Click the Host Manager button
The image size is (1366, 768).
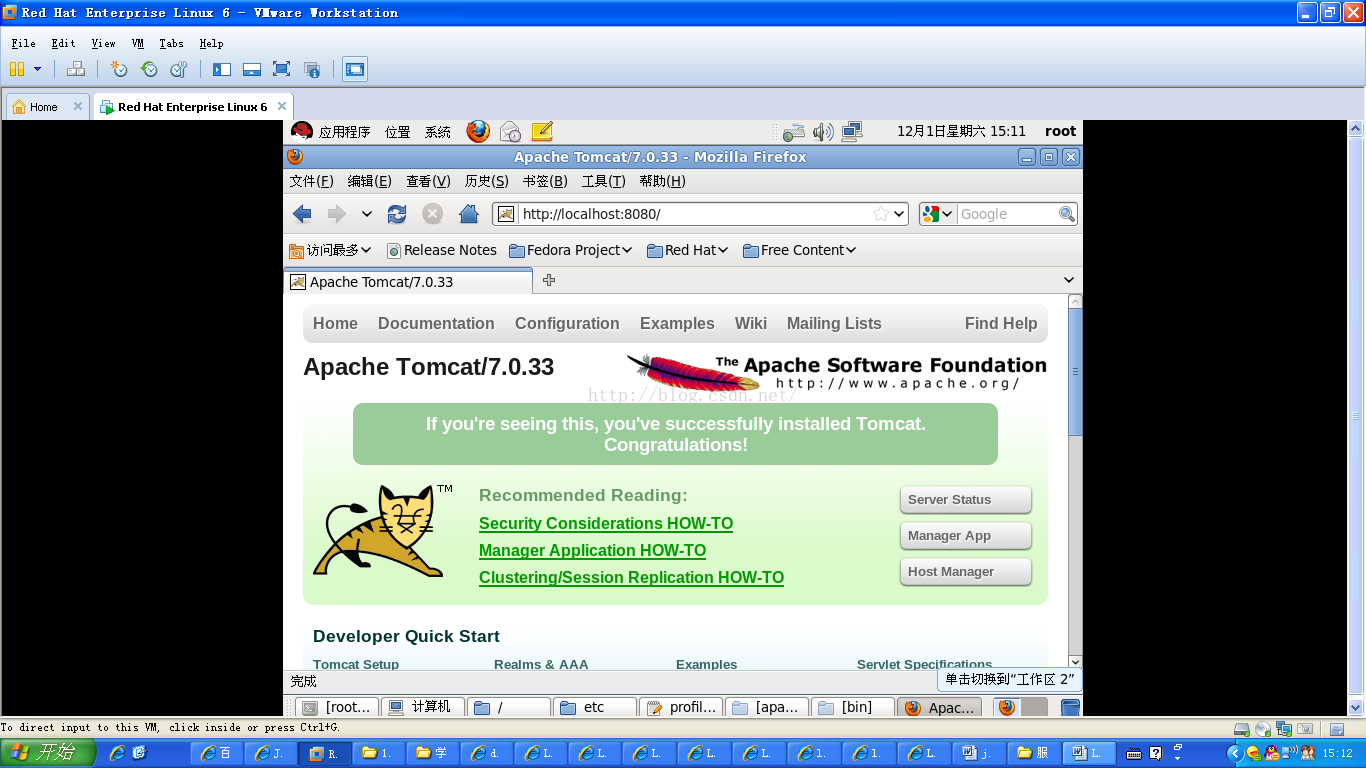(x=965, y=572)
